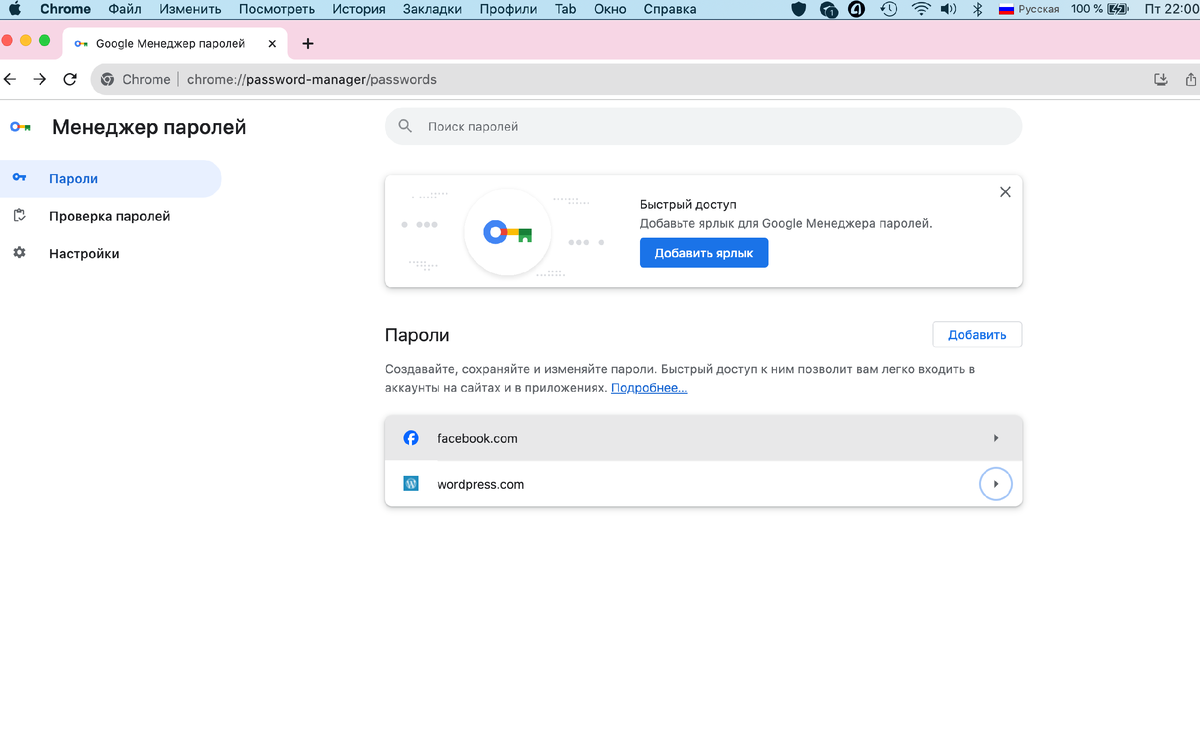Click the shield icon in menu bar
The height and width of the screenshot is (746, 1200).
[x=798, y=9]
